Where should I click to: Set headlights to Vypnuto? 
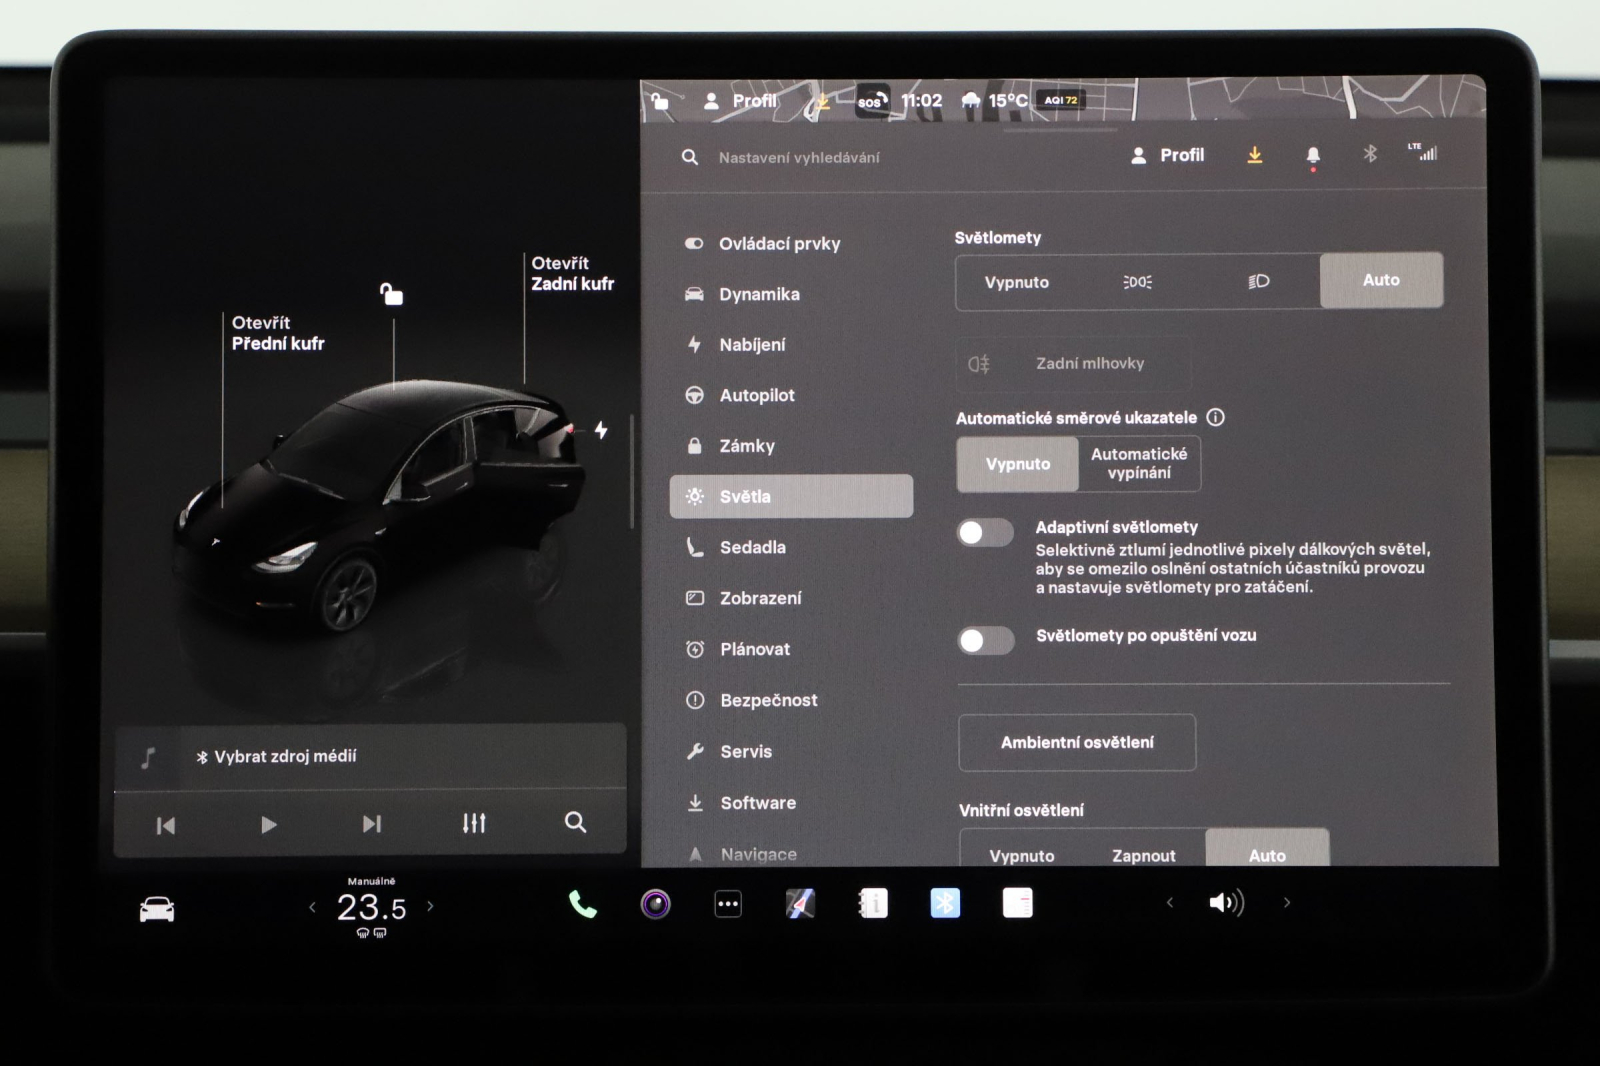click(1017, 282)
